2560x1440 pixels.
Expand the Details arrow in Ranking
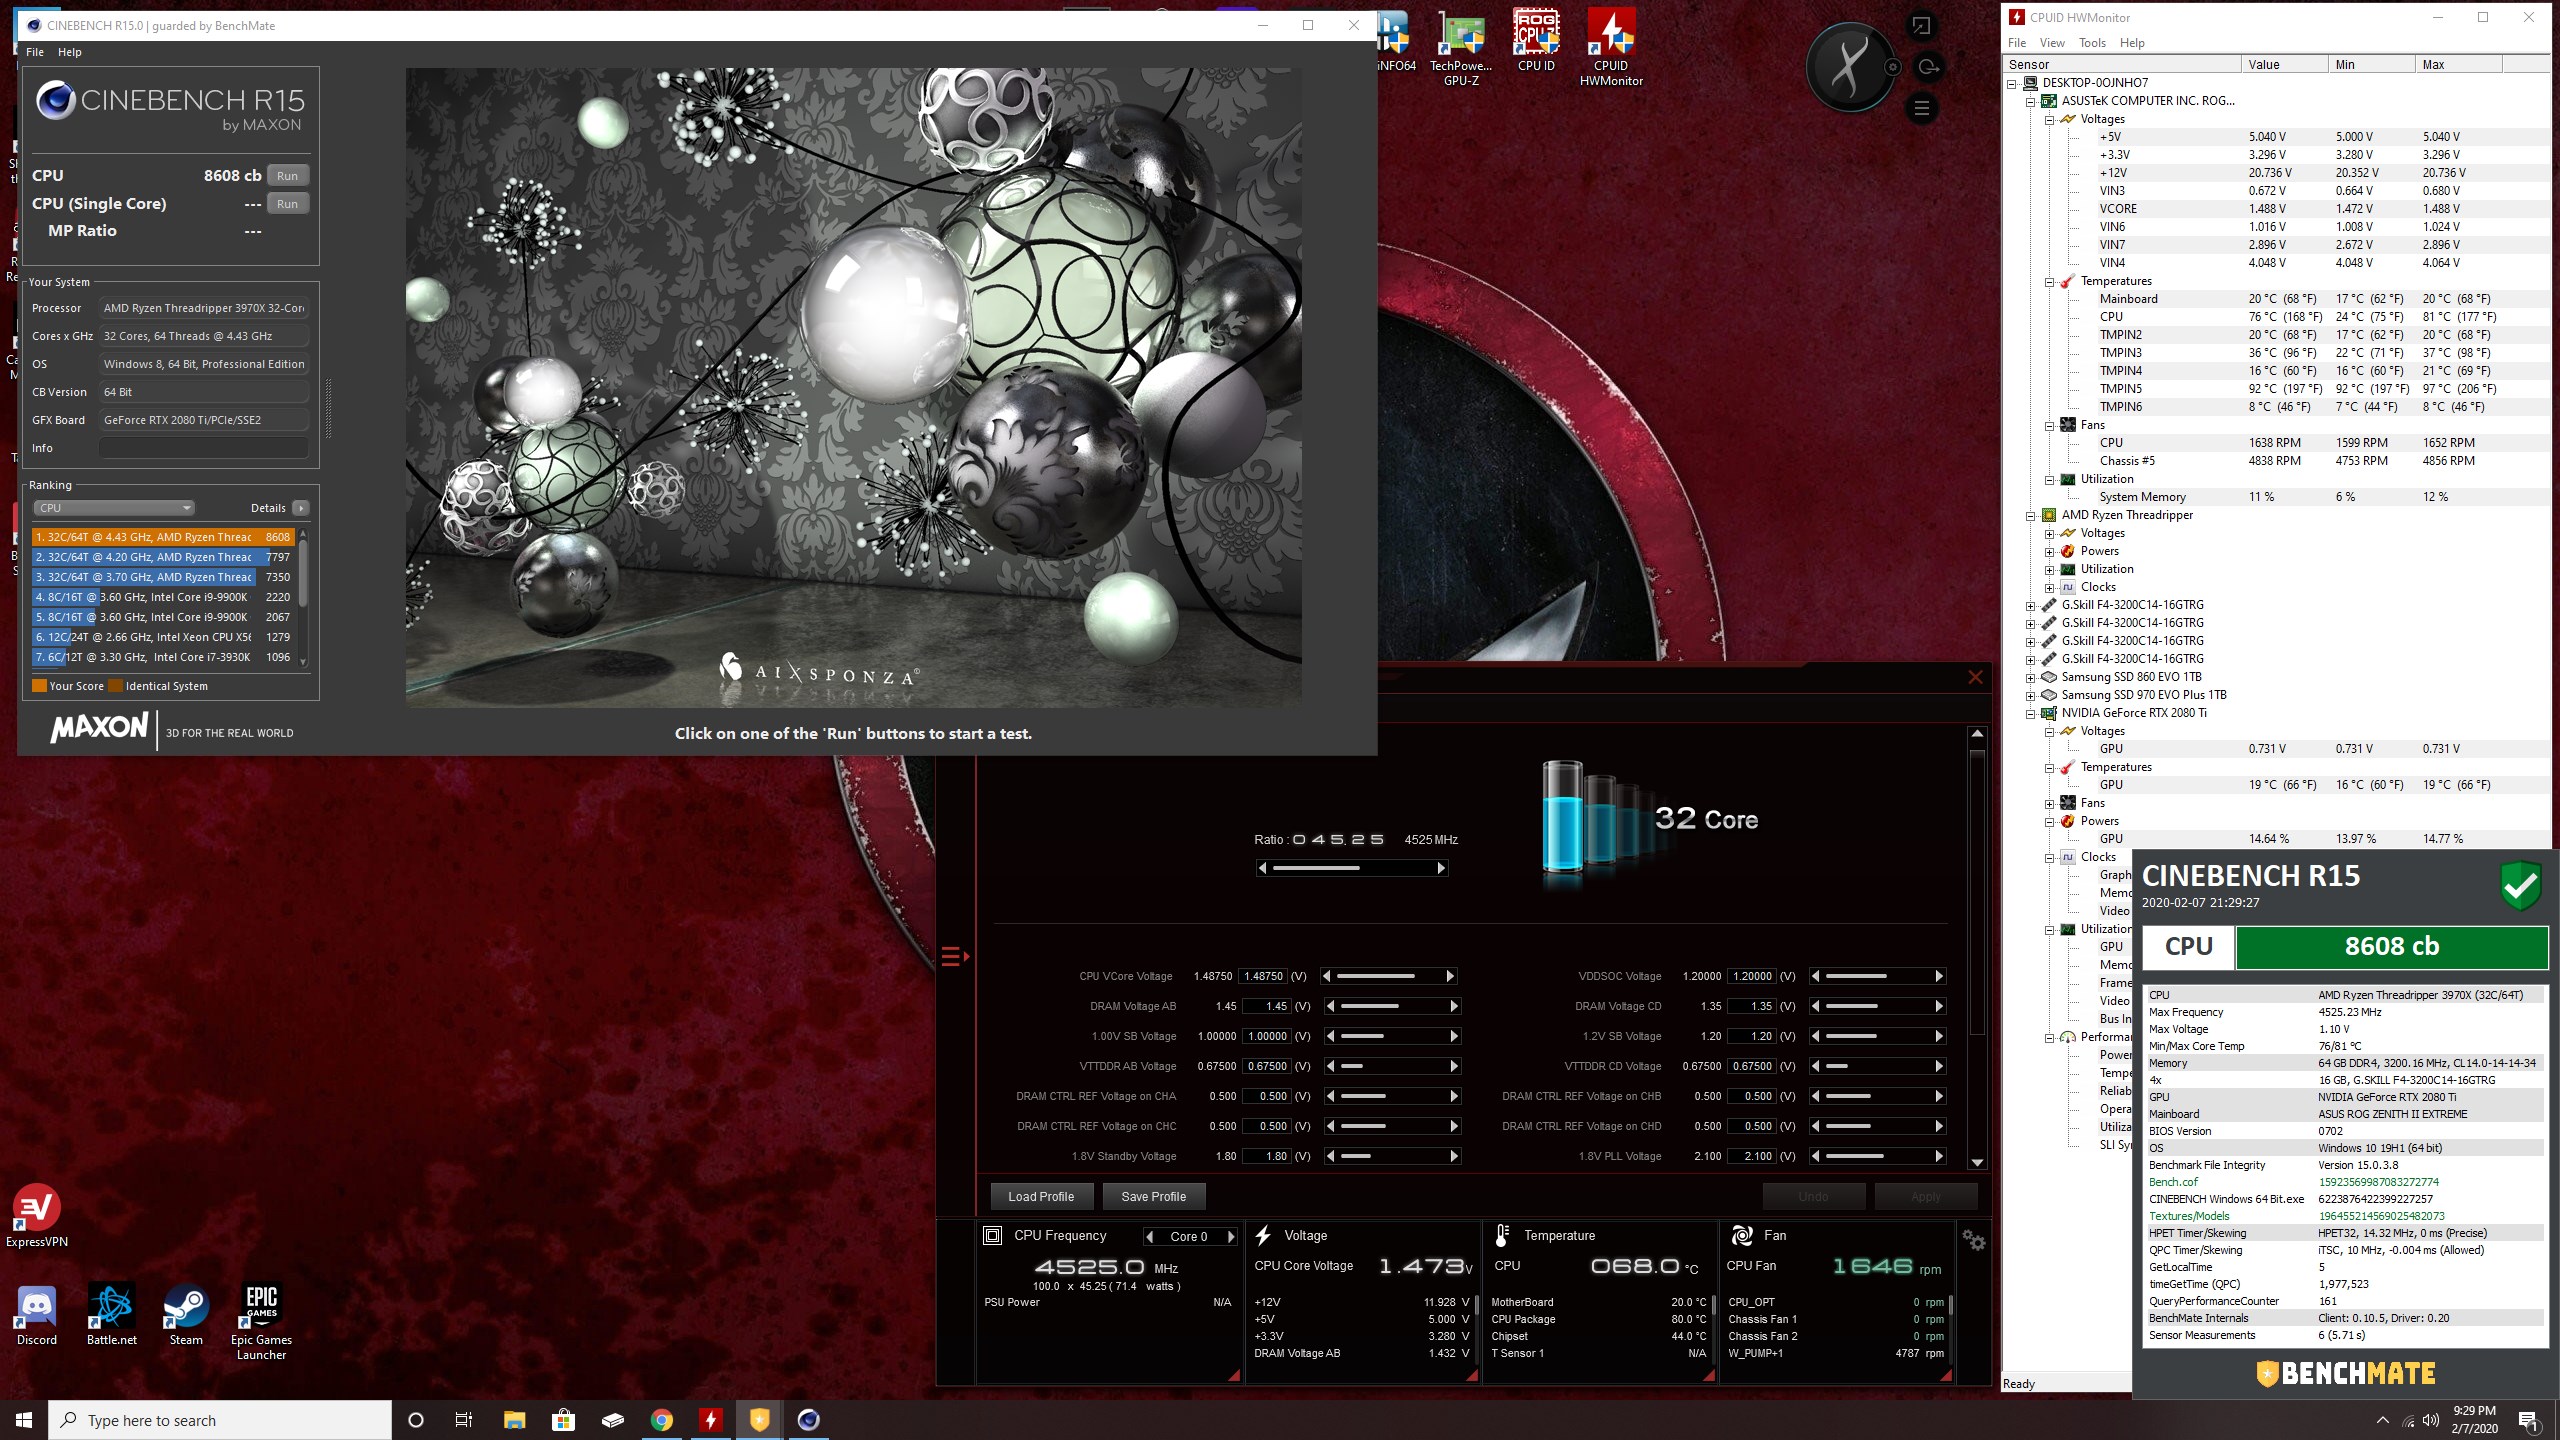pos(300,508)
